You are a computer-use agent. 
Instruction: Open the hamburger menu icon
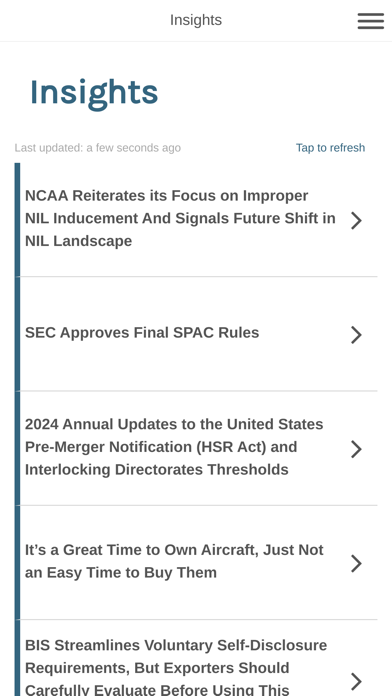coord(371,21)
